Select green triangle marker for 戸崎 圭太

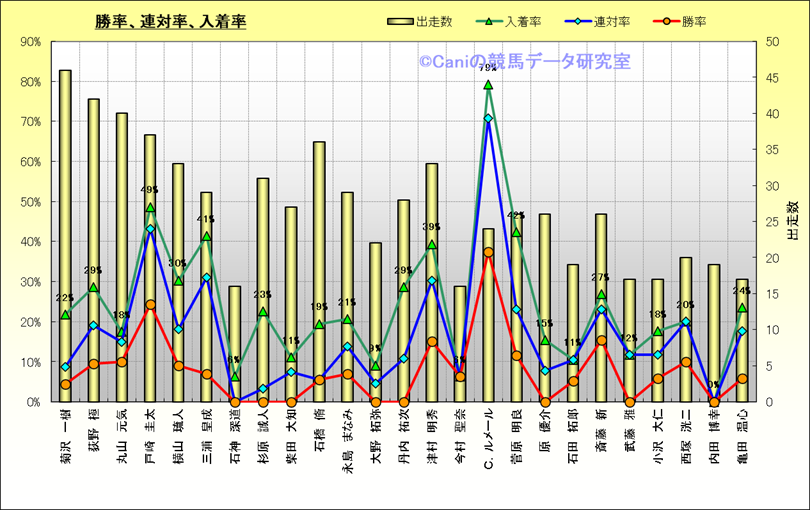[150, 208]
